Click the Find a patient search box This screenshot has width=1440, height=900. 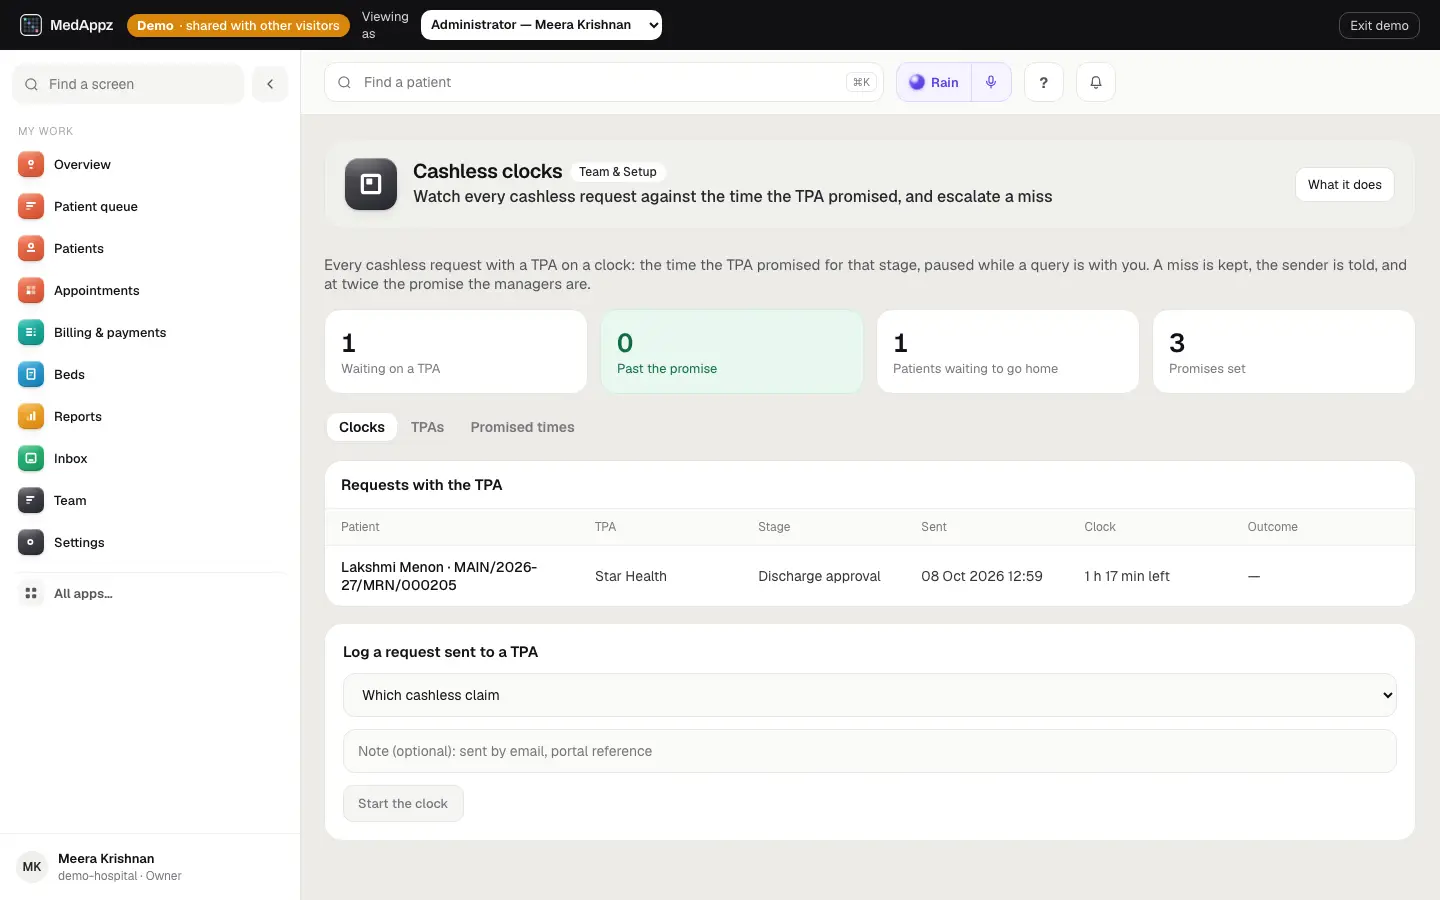pos(604,82)
